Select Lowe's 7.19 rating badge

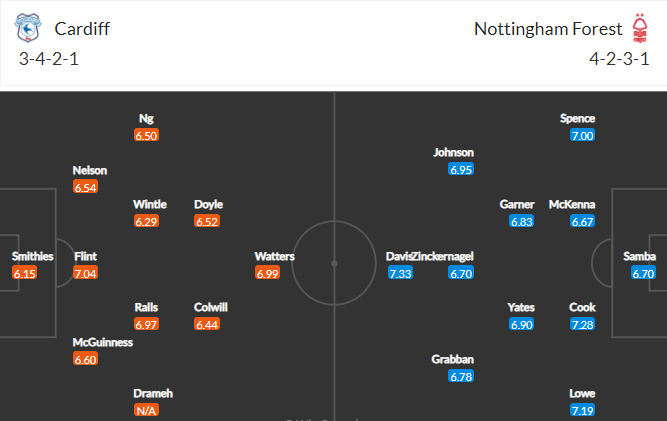coord(582,410)
